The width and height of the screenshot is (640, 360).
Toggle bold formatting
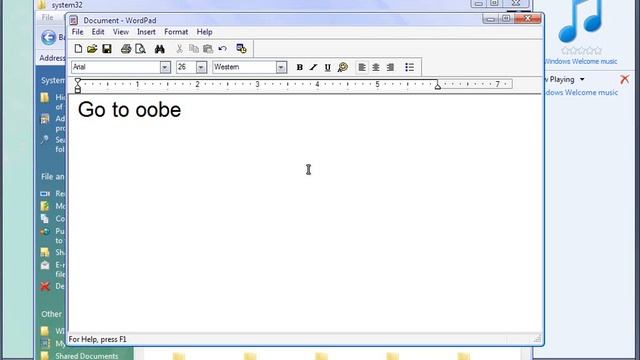[x=300, y=67]
